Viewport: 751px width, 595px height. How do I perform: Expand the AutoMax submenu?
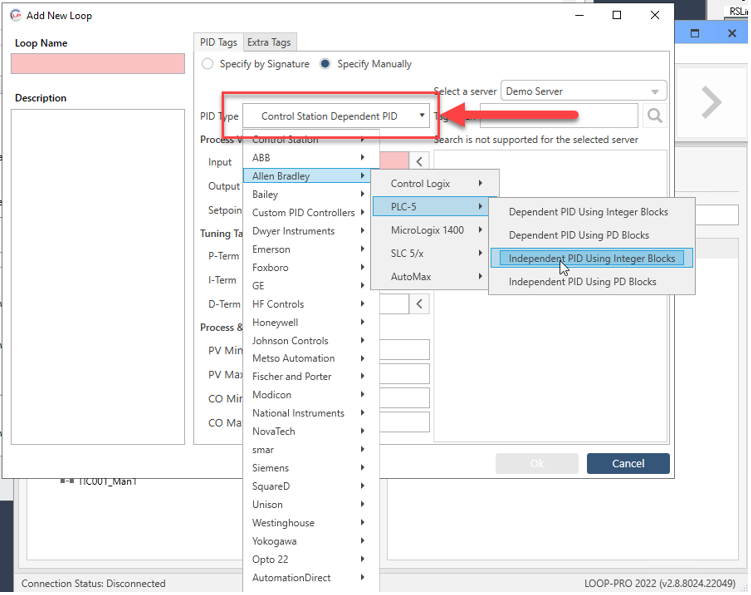[x=430, y=276]
